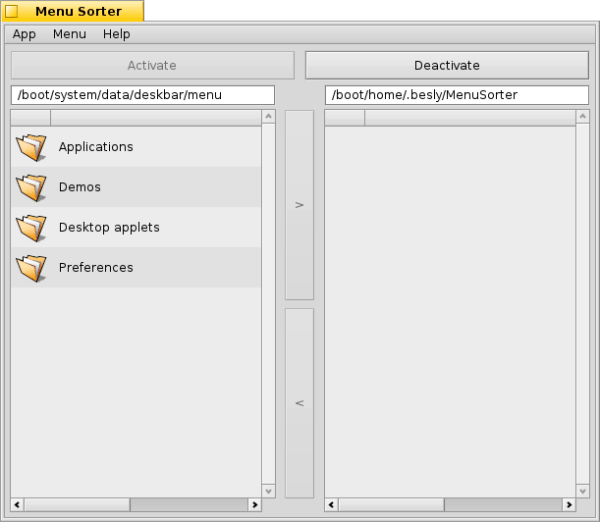Open the Menu menu

pos(69,34)
